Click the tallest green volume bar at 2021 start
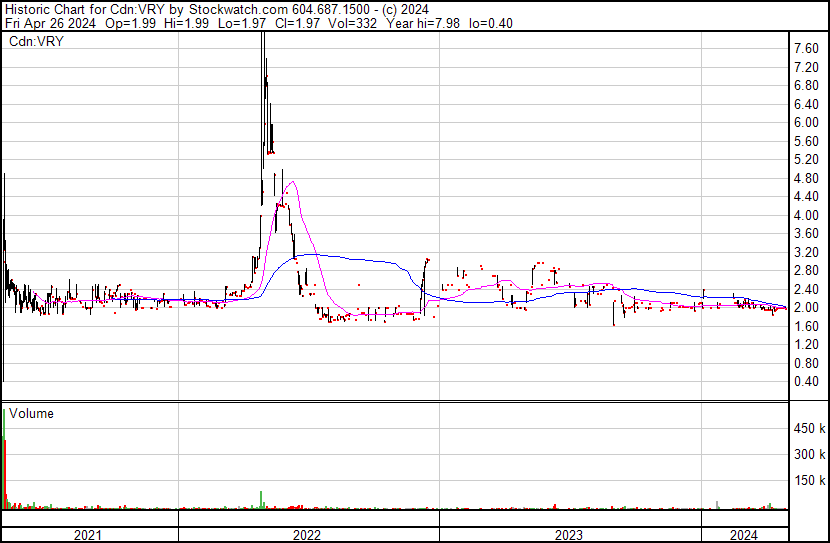The image size is (830, 543). [4, 459]
